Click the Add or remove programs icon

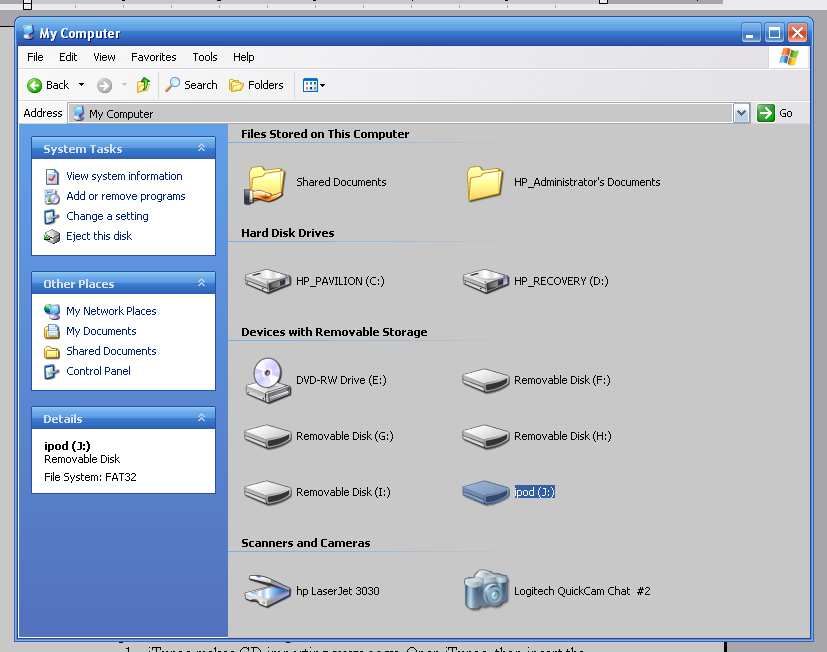[x=52, y=197]
